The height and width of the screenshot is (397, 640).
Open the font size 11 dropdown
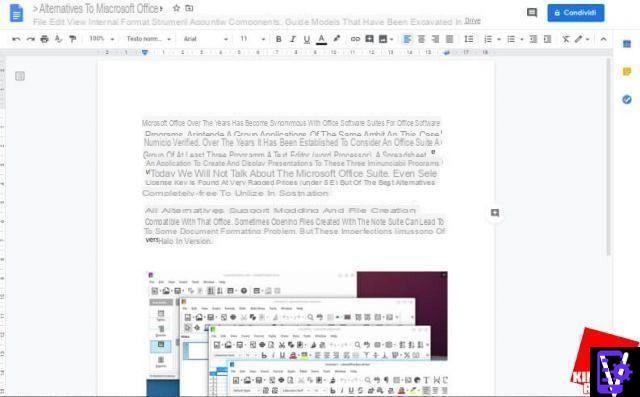(x=252, y=39)
